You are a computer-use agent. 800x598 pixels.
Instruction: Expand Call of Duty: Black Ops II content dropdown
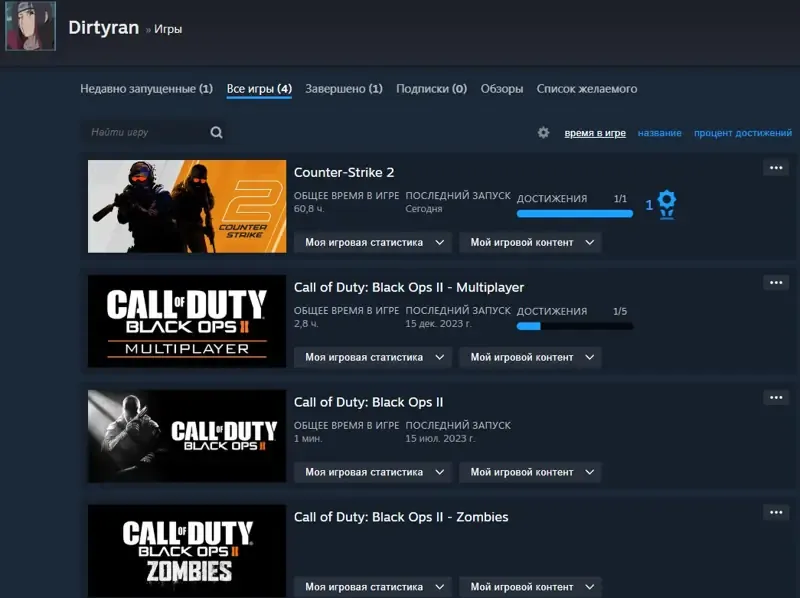(531, 472)
